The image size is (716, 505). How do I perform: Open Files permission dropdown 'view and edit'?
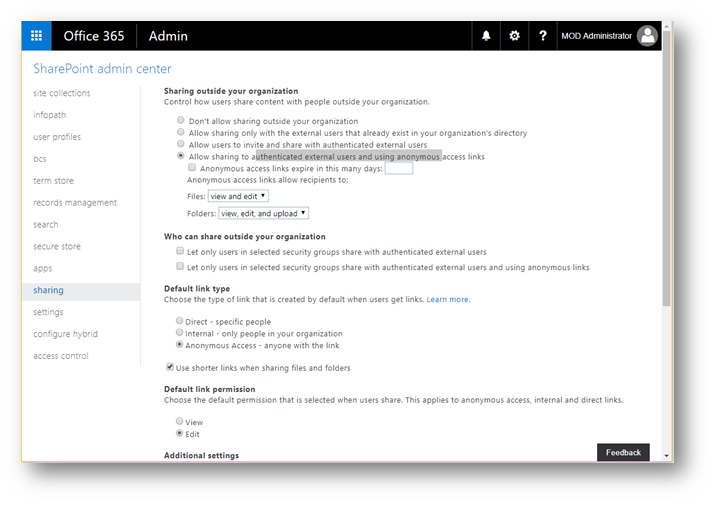[238, 196]
